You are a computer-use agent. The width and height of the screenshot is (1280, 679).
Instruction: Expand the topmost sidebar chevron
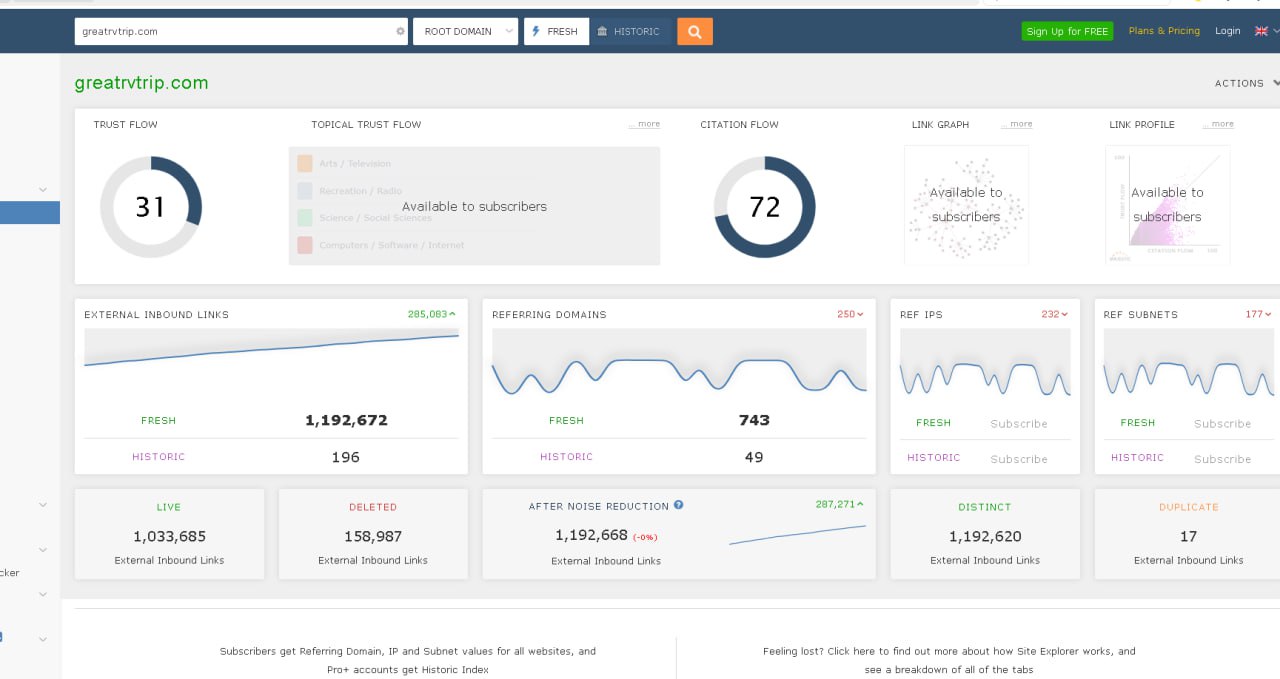click(43, 189)
